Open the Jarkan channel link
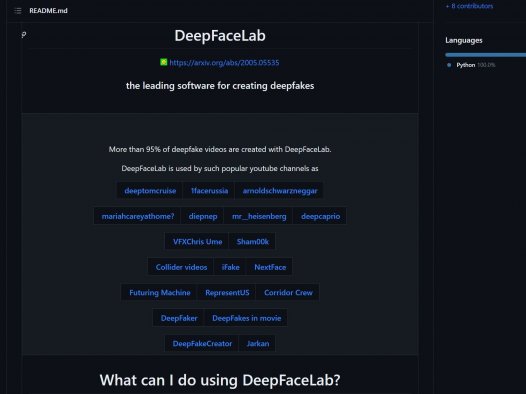Viewport: 526px width, 394px height. 258,344
